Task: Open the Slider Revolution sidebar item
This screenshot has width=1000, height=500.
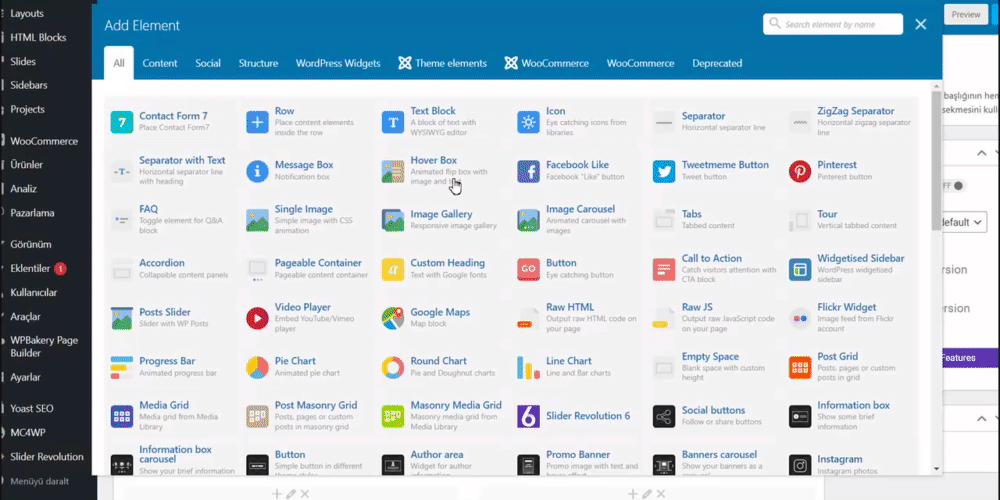Action: click(47, 457)
